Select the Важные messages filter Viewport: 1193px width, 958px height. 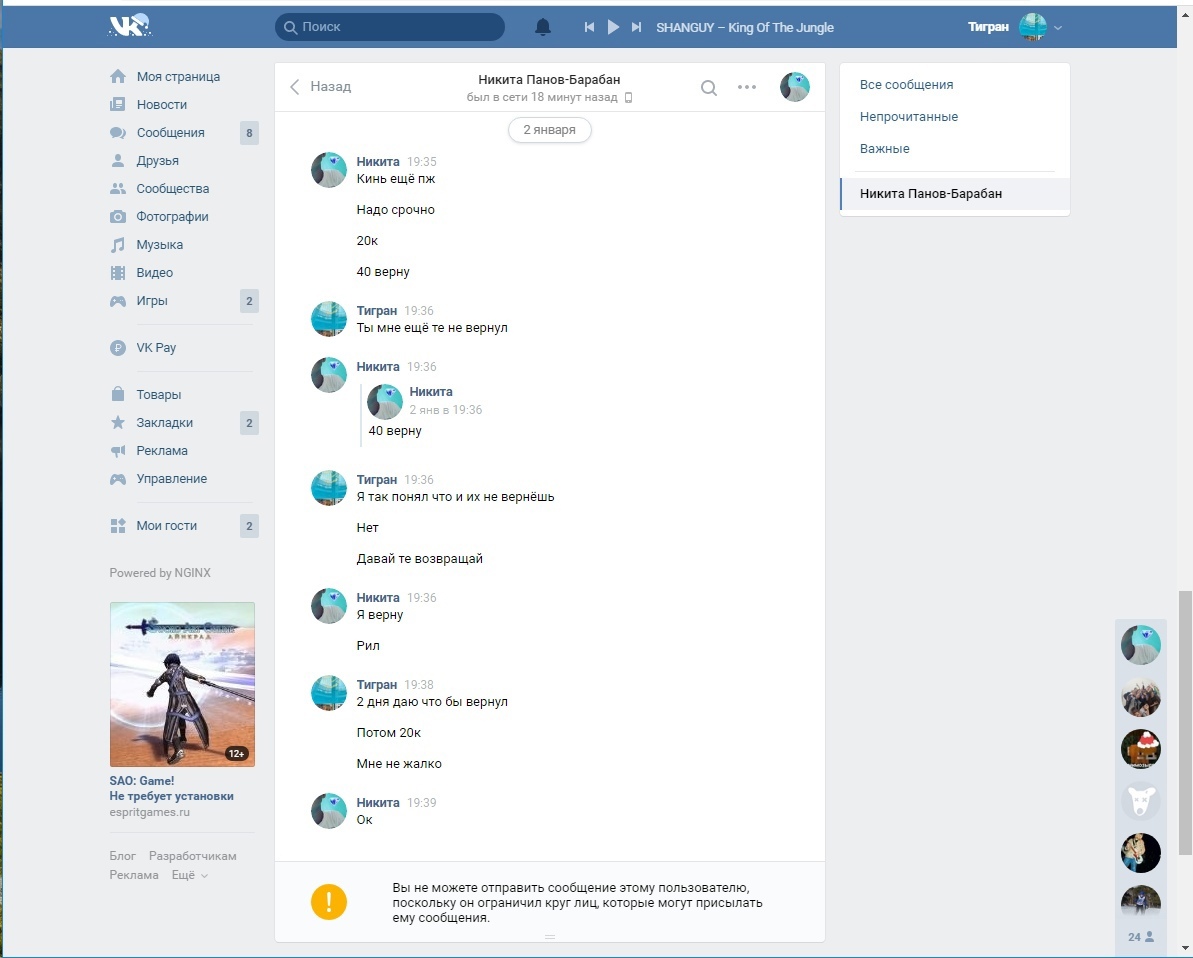pos(884,149)
